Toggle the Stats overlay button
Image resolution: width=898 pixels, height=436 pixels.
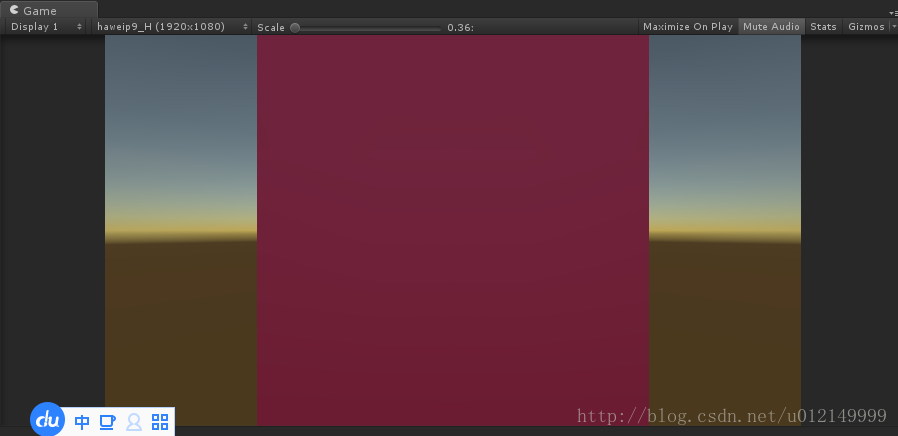click(824, 26)
